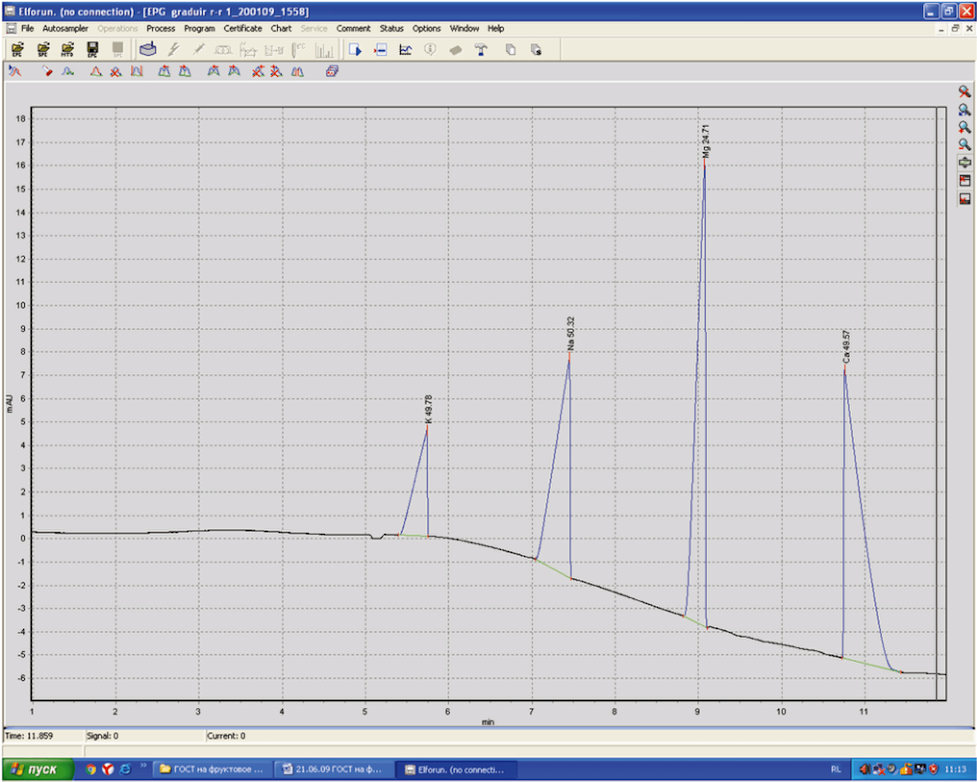Open the Process menu
977x782 pixels.
point(160,28)
